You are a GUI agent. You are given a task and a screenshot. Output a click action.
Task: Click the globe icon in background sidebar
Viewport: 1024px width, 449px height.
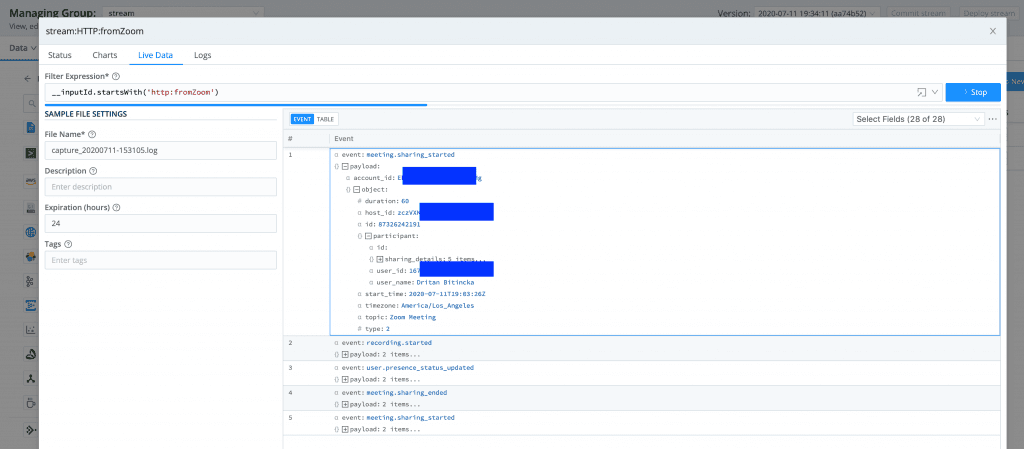tap(31, 232)
